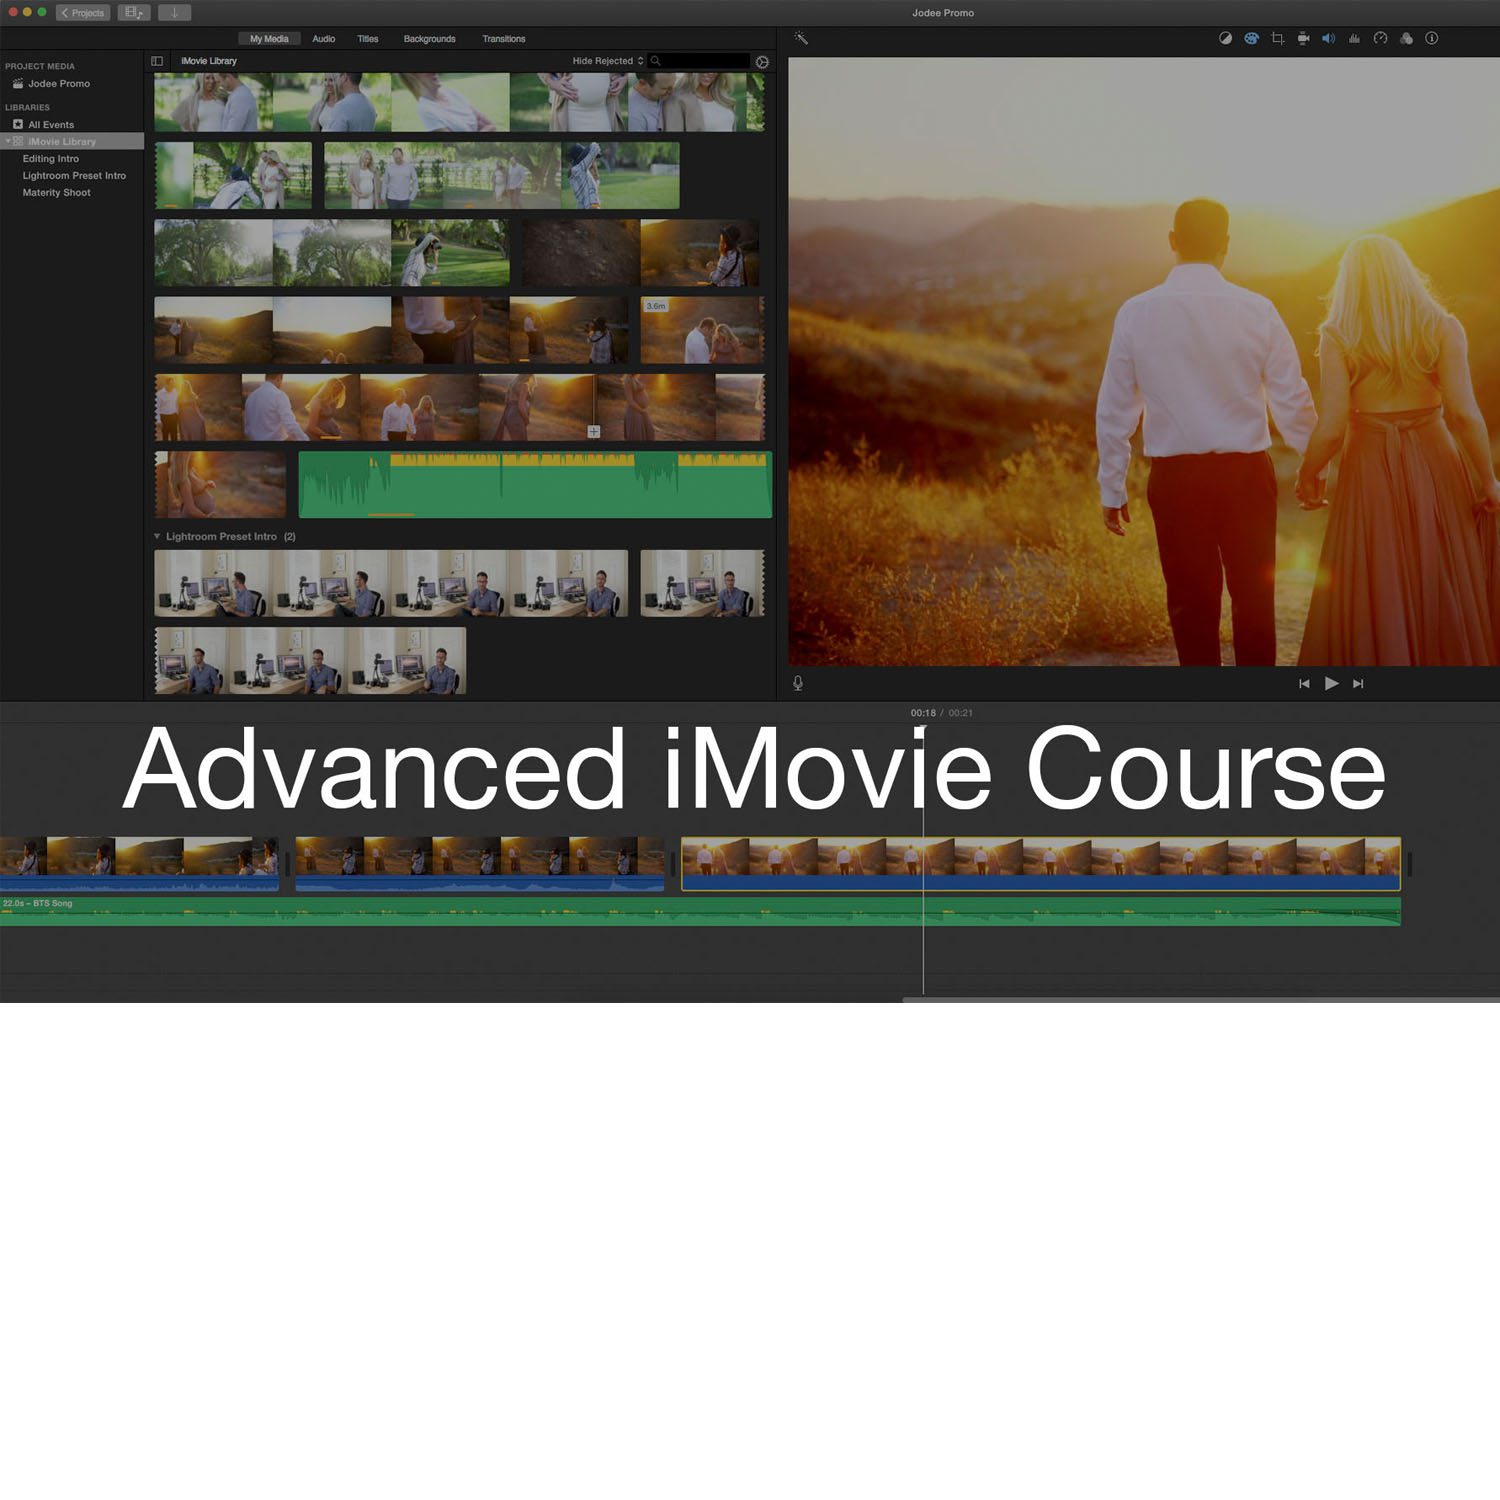Skip to previous clip in viewer
The image size is (1500, 1500).
click(x=1304, y=684)
